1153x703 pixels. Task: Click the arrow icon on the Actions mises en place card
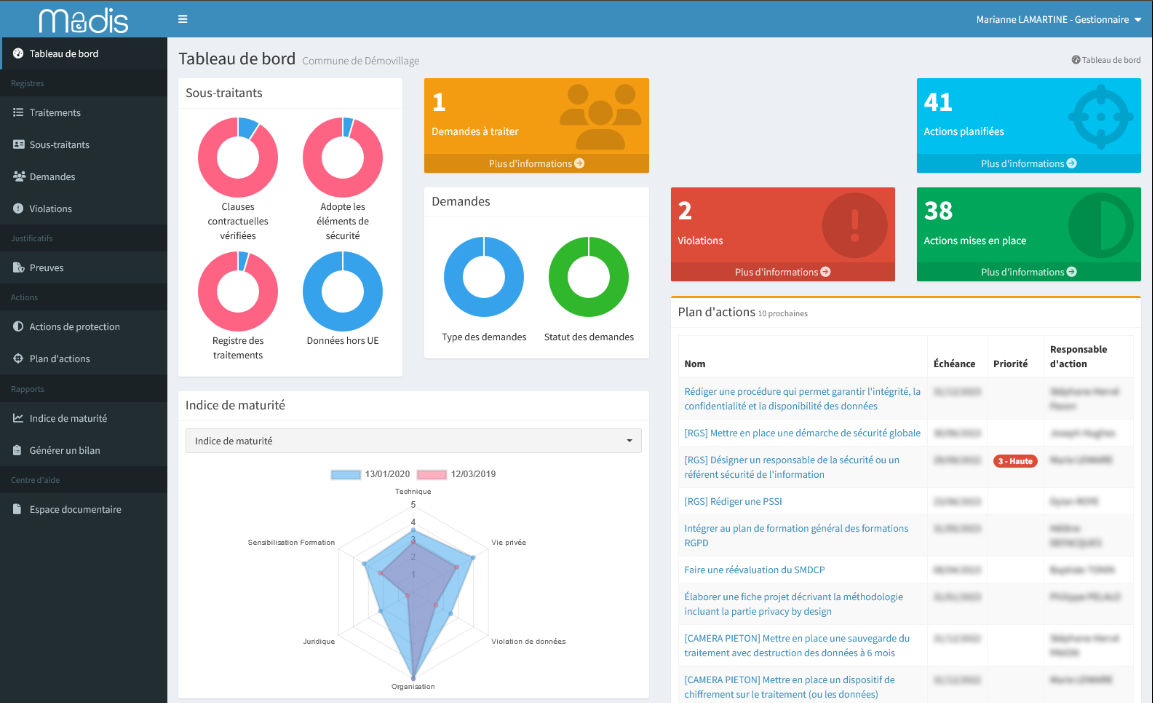pos(1071,272)
